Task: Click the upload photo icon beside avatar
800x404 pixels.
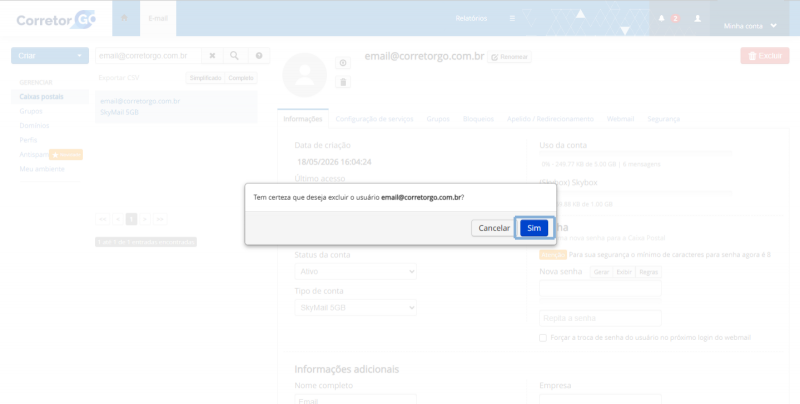Action: 343,63
